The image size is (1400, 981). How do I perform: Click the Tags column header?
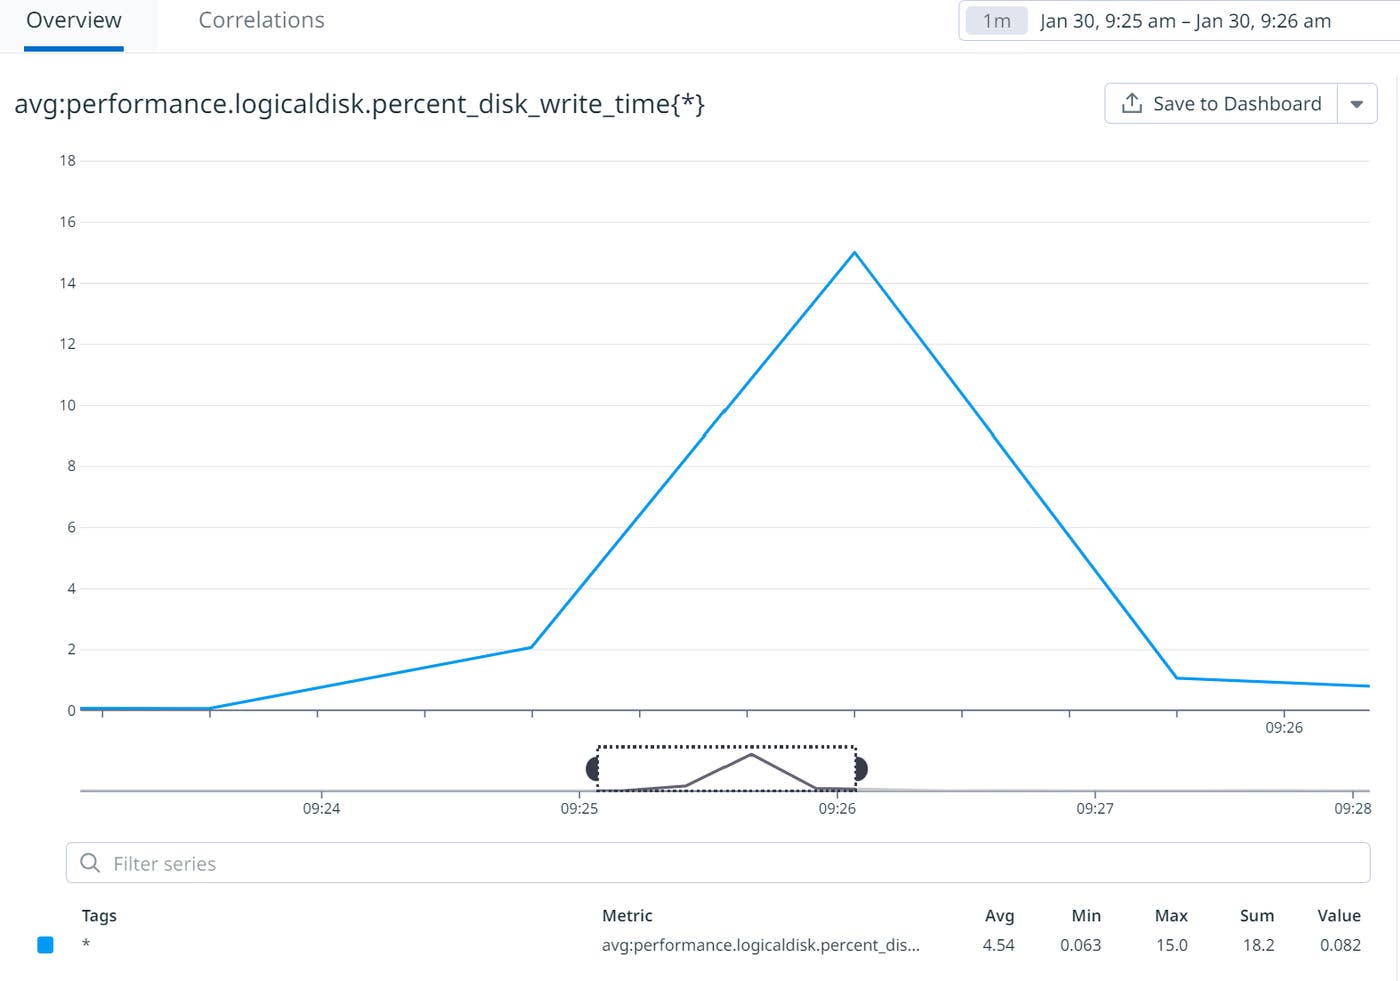(99, 915)
